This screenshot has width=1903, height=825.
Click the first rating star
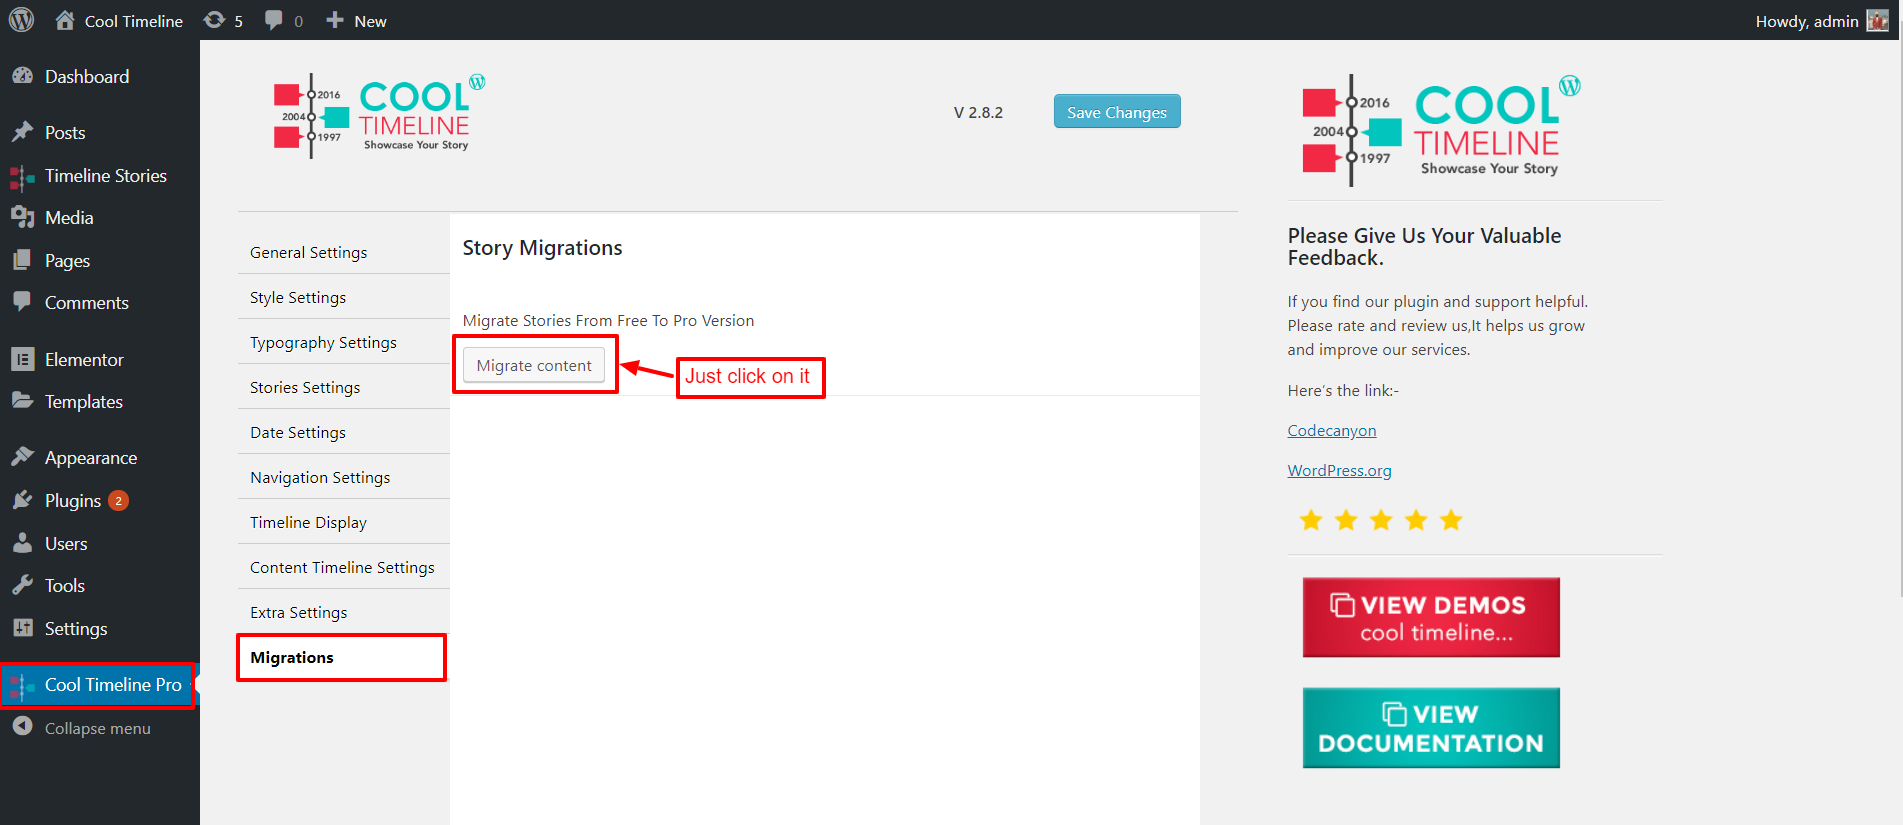click(1311, 520)
